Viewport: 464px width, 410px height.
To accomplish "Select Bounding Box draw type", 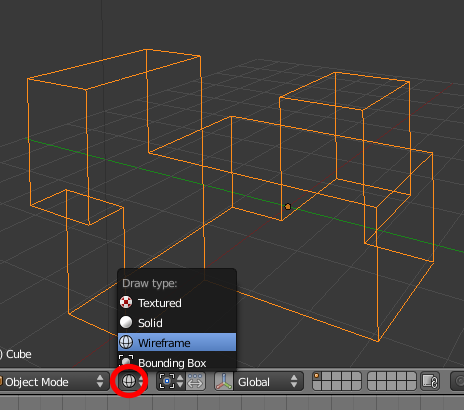I will [x=177, y=362].
